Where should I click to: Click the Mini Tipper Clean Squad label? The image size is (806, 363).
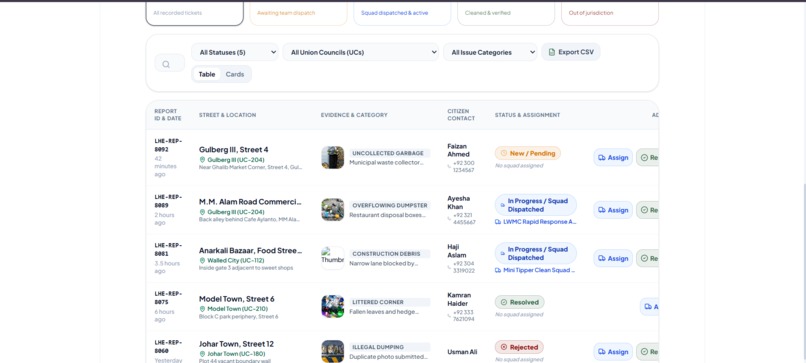pos(535,270)
